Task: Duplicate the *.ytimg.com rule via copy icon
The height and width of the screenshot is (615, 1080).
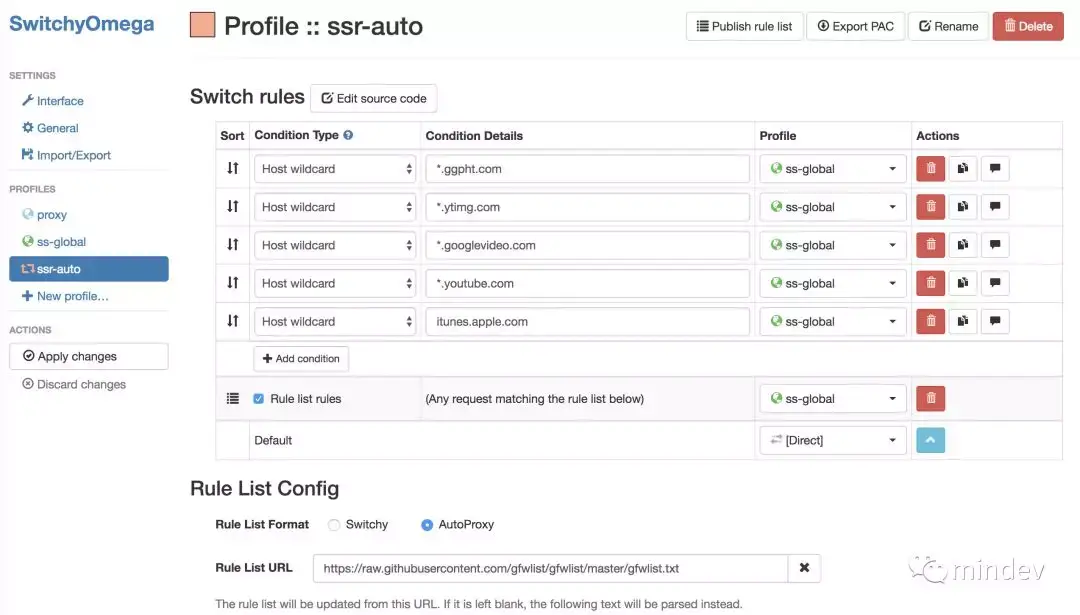Action: [962, 207]
